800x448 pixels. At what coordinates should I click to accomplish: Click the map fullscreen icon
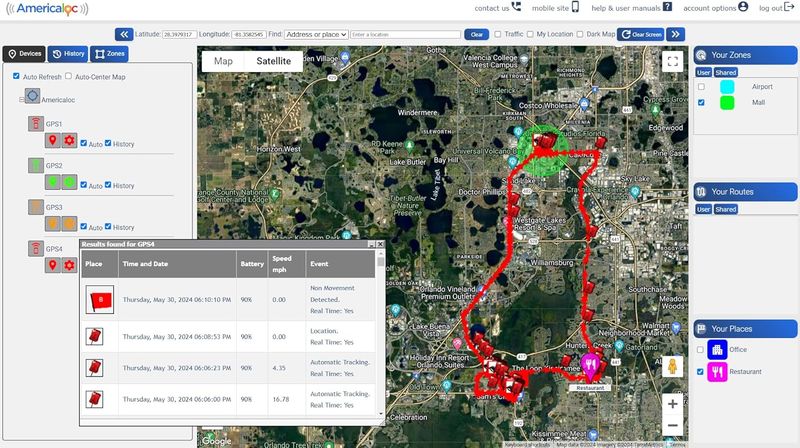click(x=672, y=62)
